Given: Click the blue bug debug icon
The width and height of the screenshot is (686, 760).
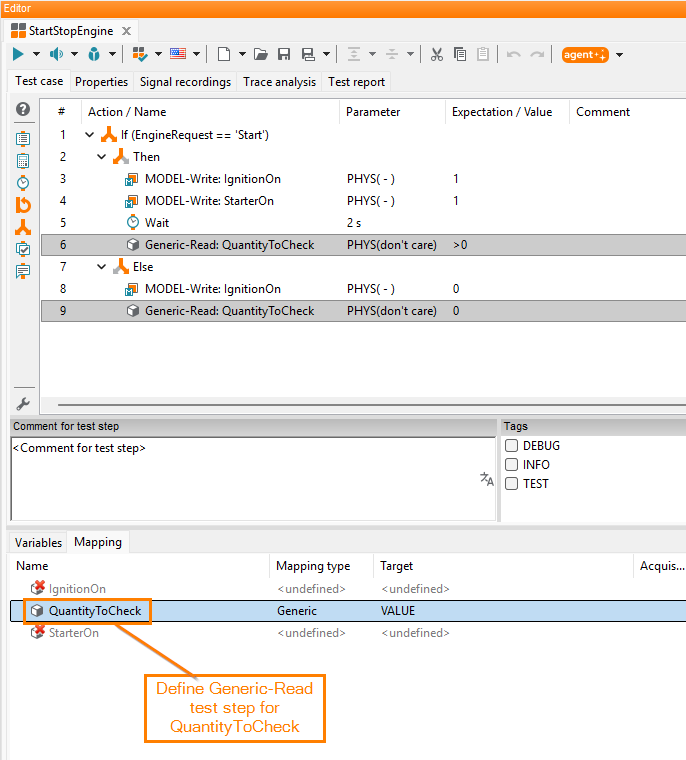Looking at the screenshot, I should click(94, 54).
